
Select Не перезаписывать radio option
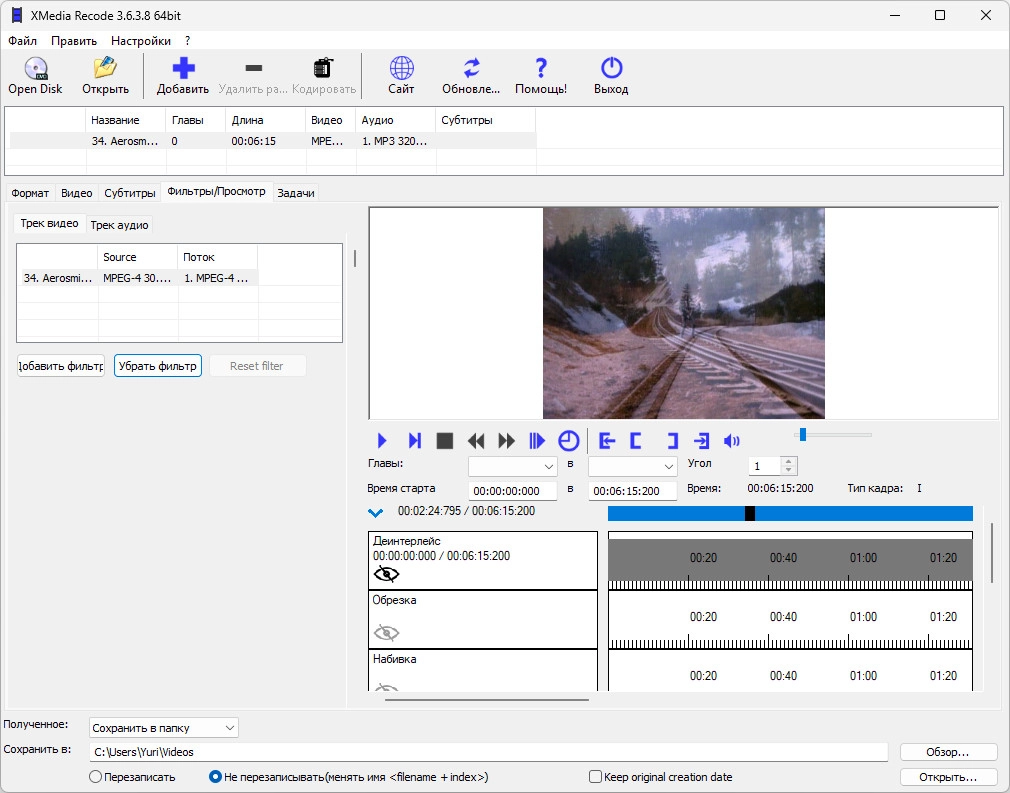[x=215, y=777]
